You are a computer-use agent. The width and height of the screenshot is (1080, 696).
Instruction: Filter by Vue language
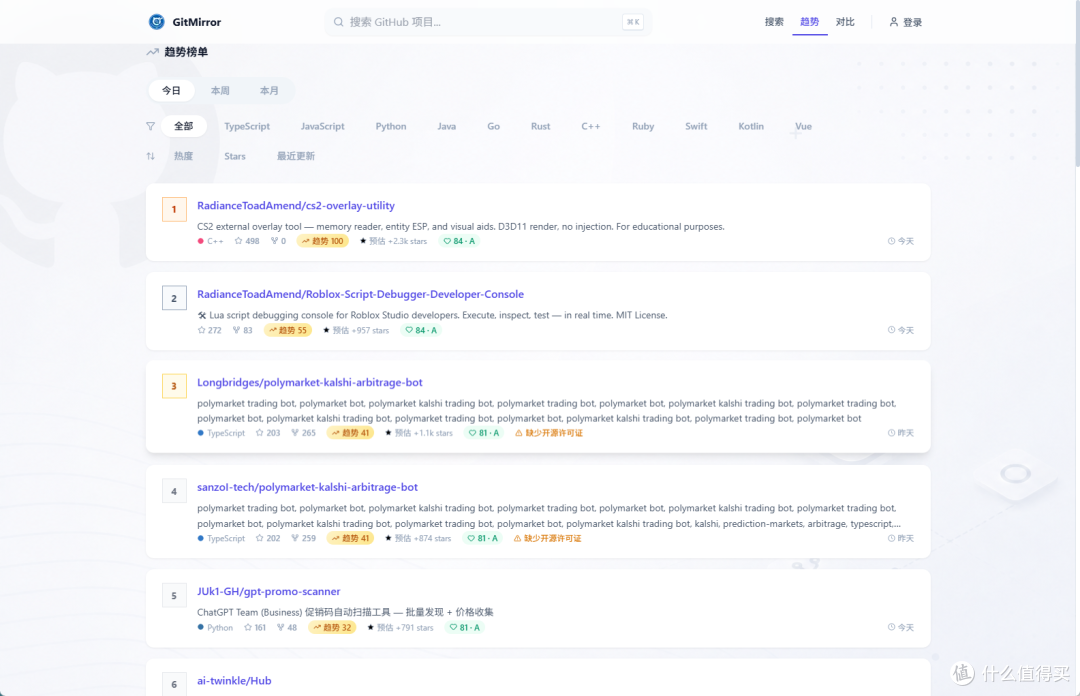tap(803, 126)
